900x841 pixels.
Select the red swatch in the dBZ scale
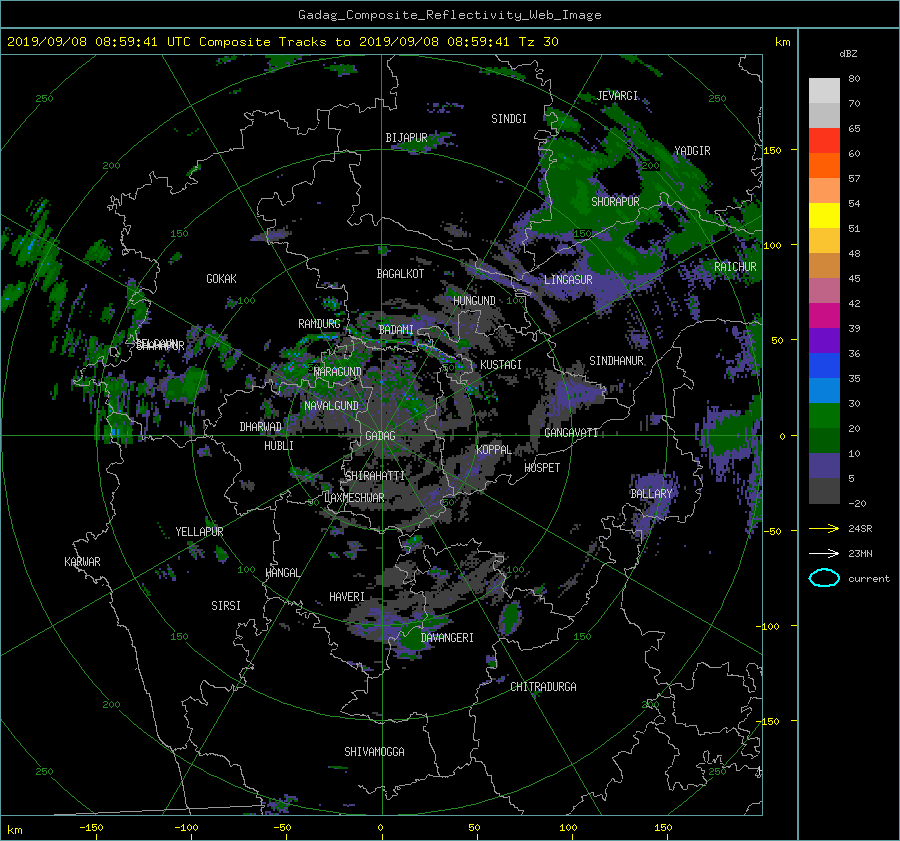[824, 140]
